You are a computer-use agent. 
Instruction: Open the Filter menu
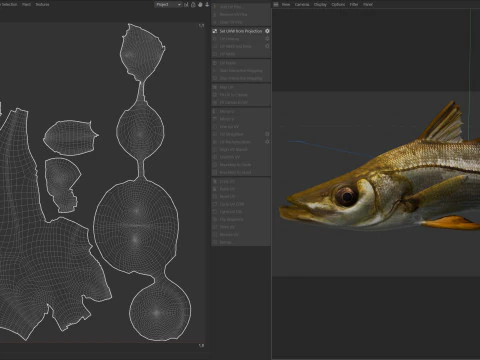click(354, 4)
